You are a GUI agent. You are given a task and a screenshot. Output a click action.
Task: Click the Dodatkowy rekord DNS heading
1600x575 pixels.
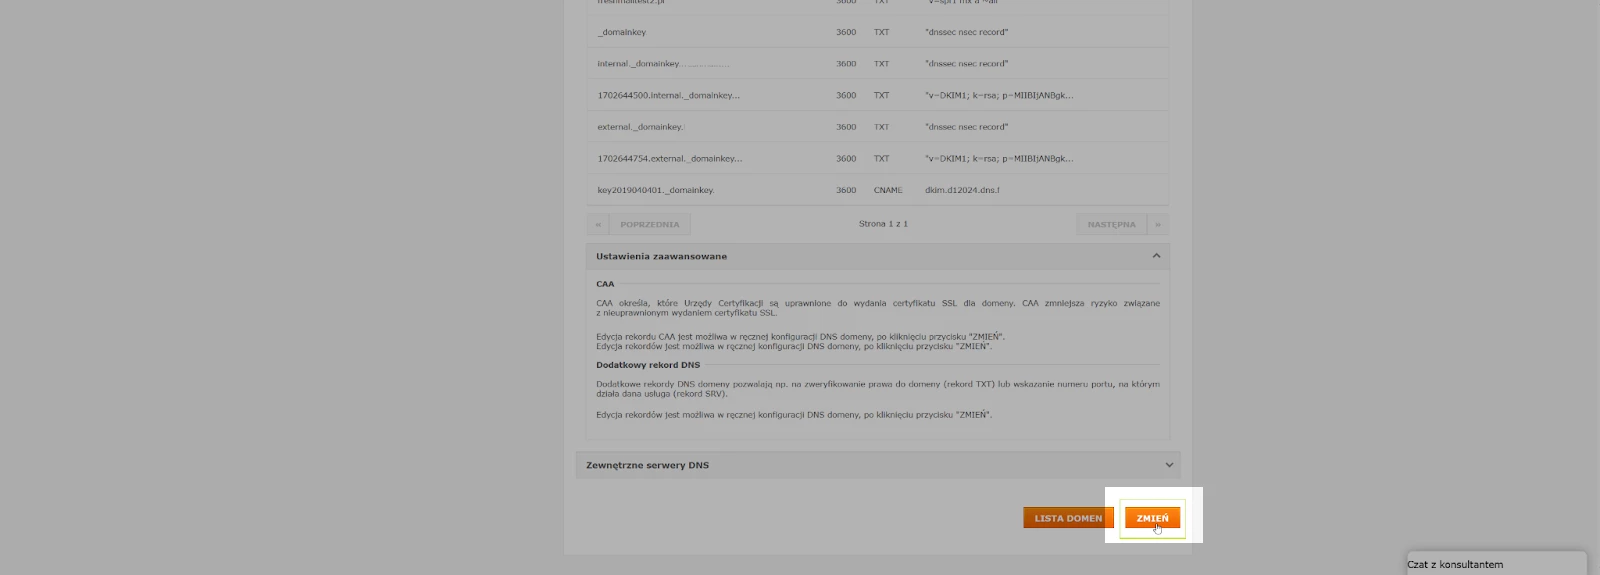648,365
